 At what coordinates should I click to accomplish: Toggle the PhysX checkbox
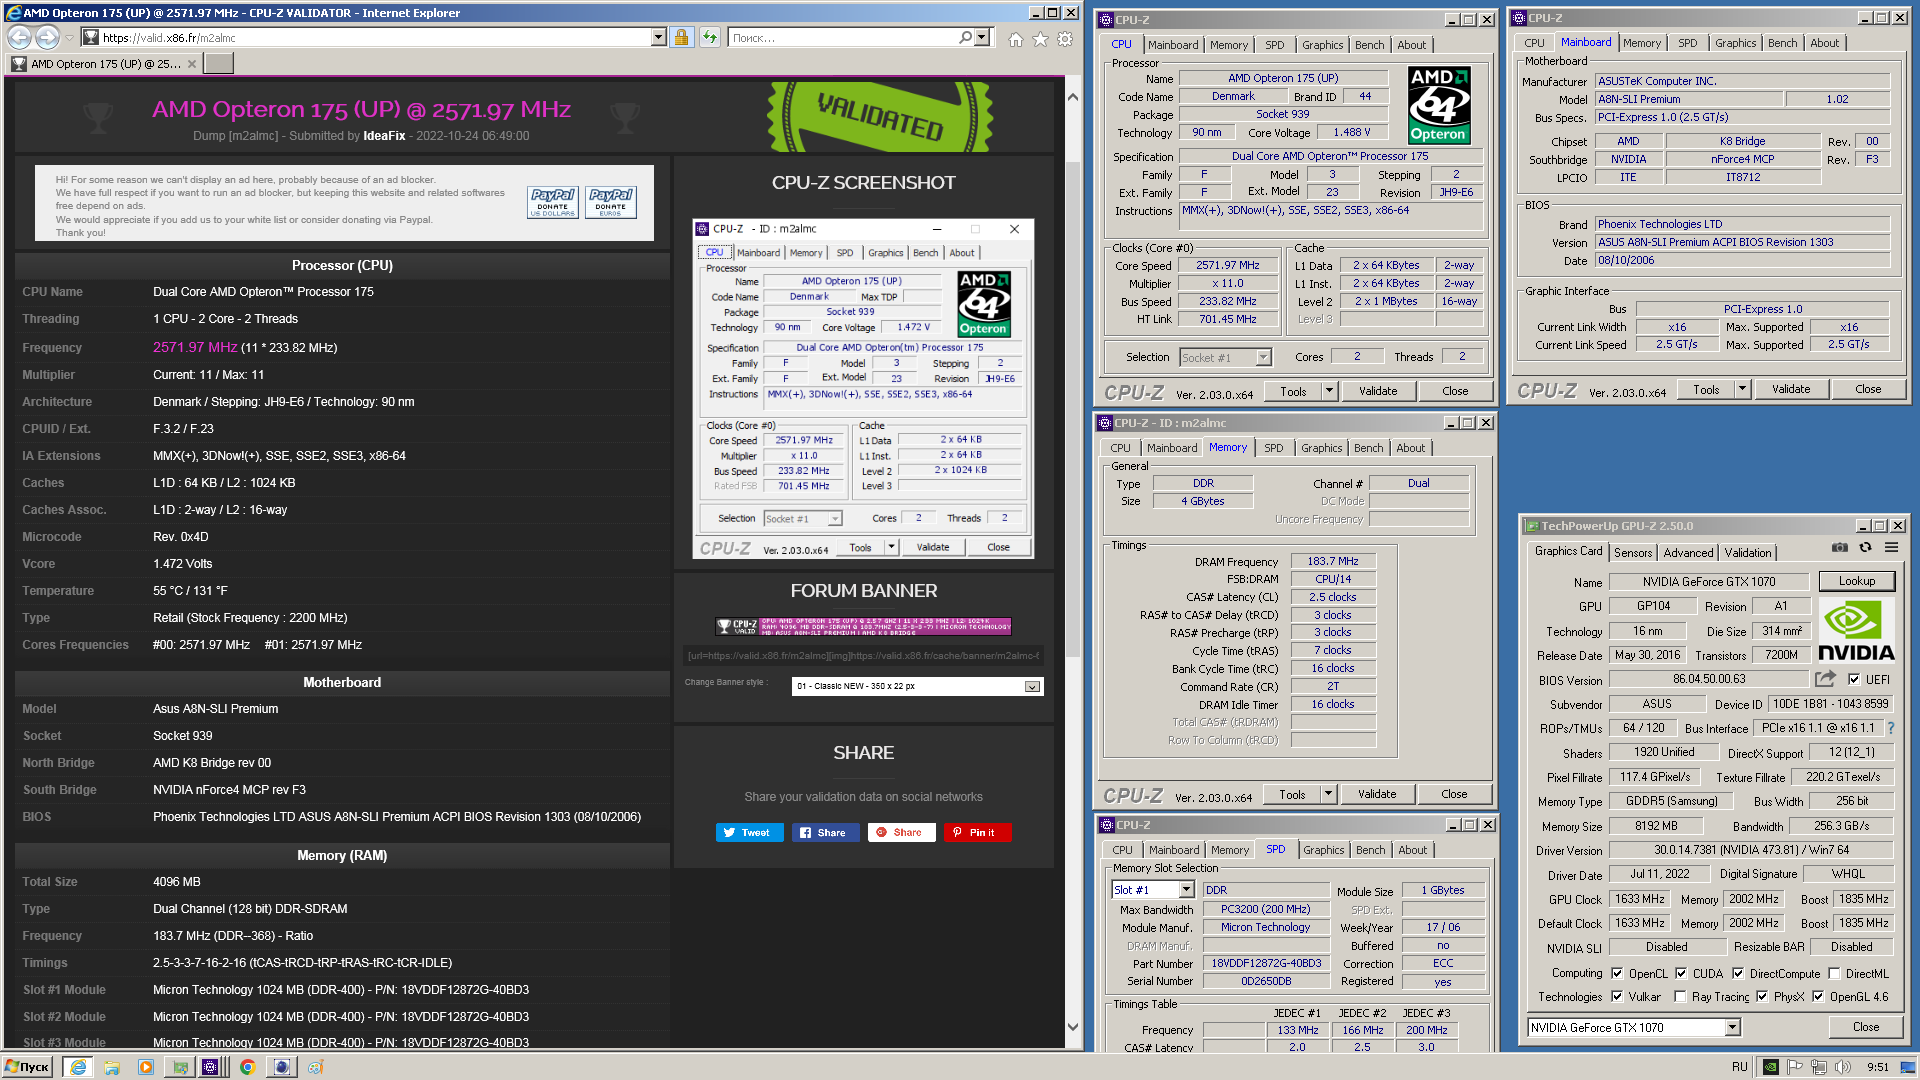pyautogui.click(x=1762, y=997)
